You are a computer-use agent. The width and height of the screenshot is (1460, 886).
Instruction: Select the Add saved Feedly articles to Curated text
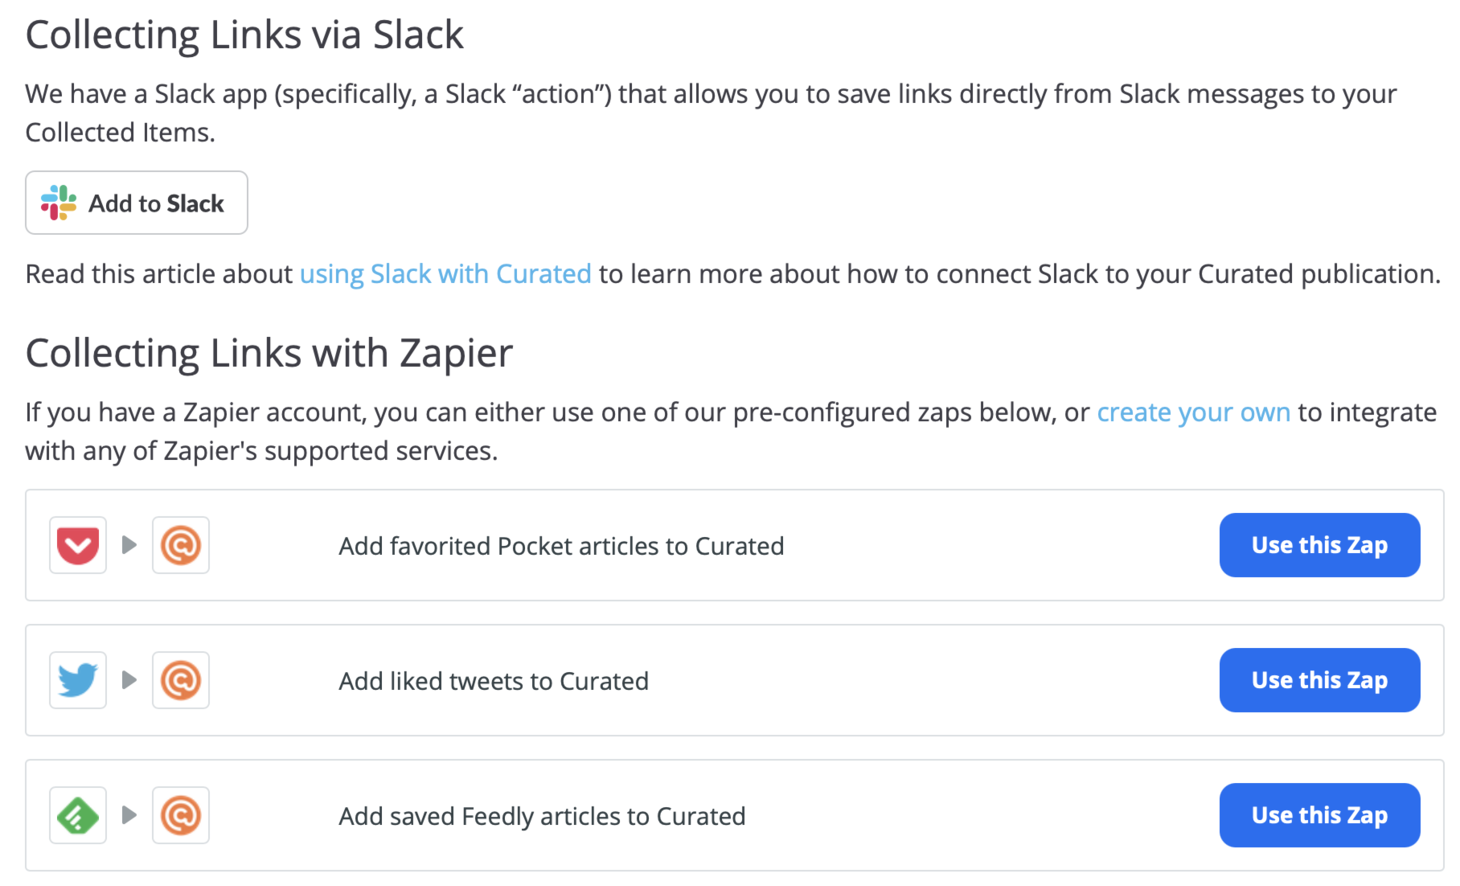(x=542, y=816)
